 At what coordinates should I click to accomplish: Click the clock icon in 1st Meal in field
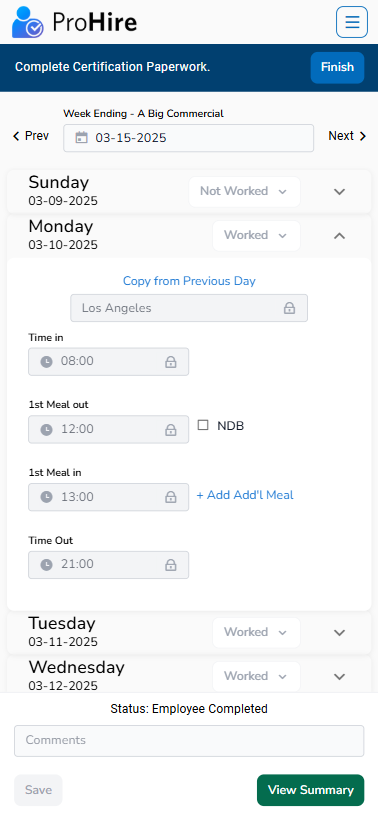pyautogui.click(x=47, y=497)
